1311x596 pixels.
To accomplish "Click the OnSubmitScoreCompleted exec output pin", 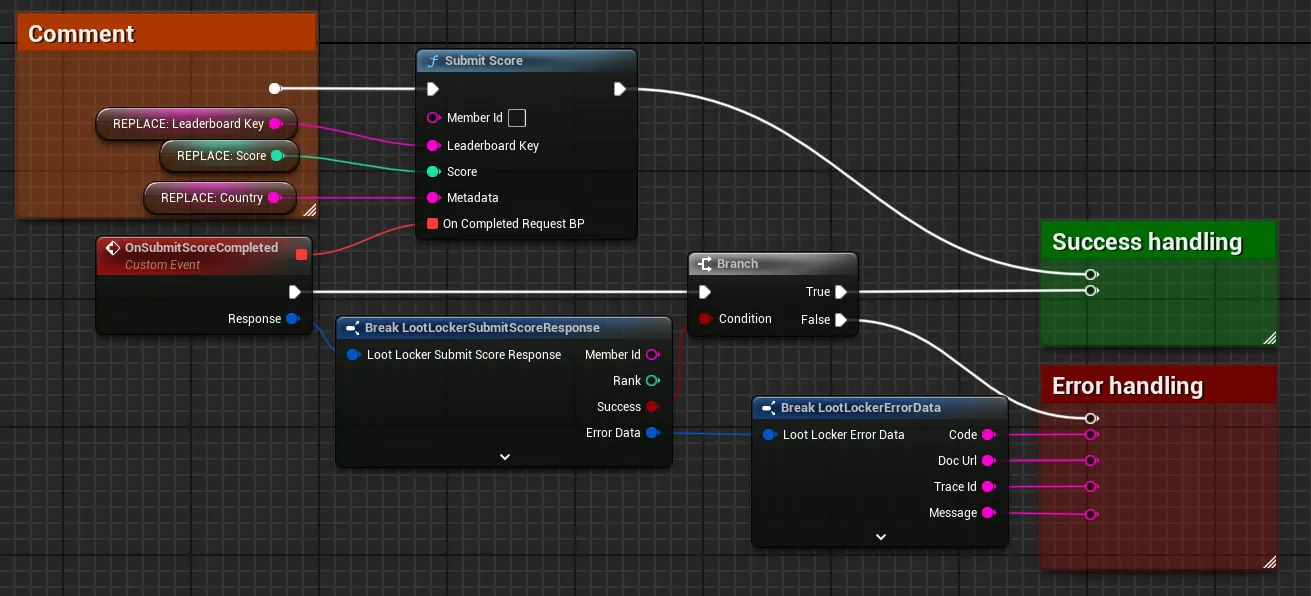I will coord(294,292).
